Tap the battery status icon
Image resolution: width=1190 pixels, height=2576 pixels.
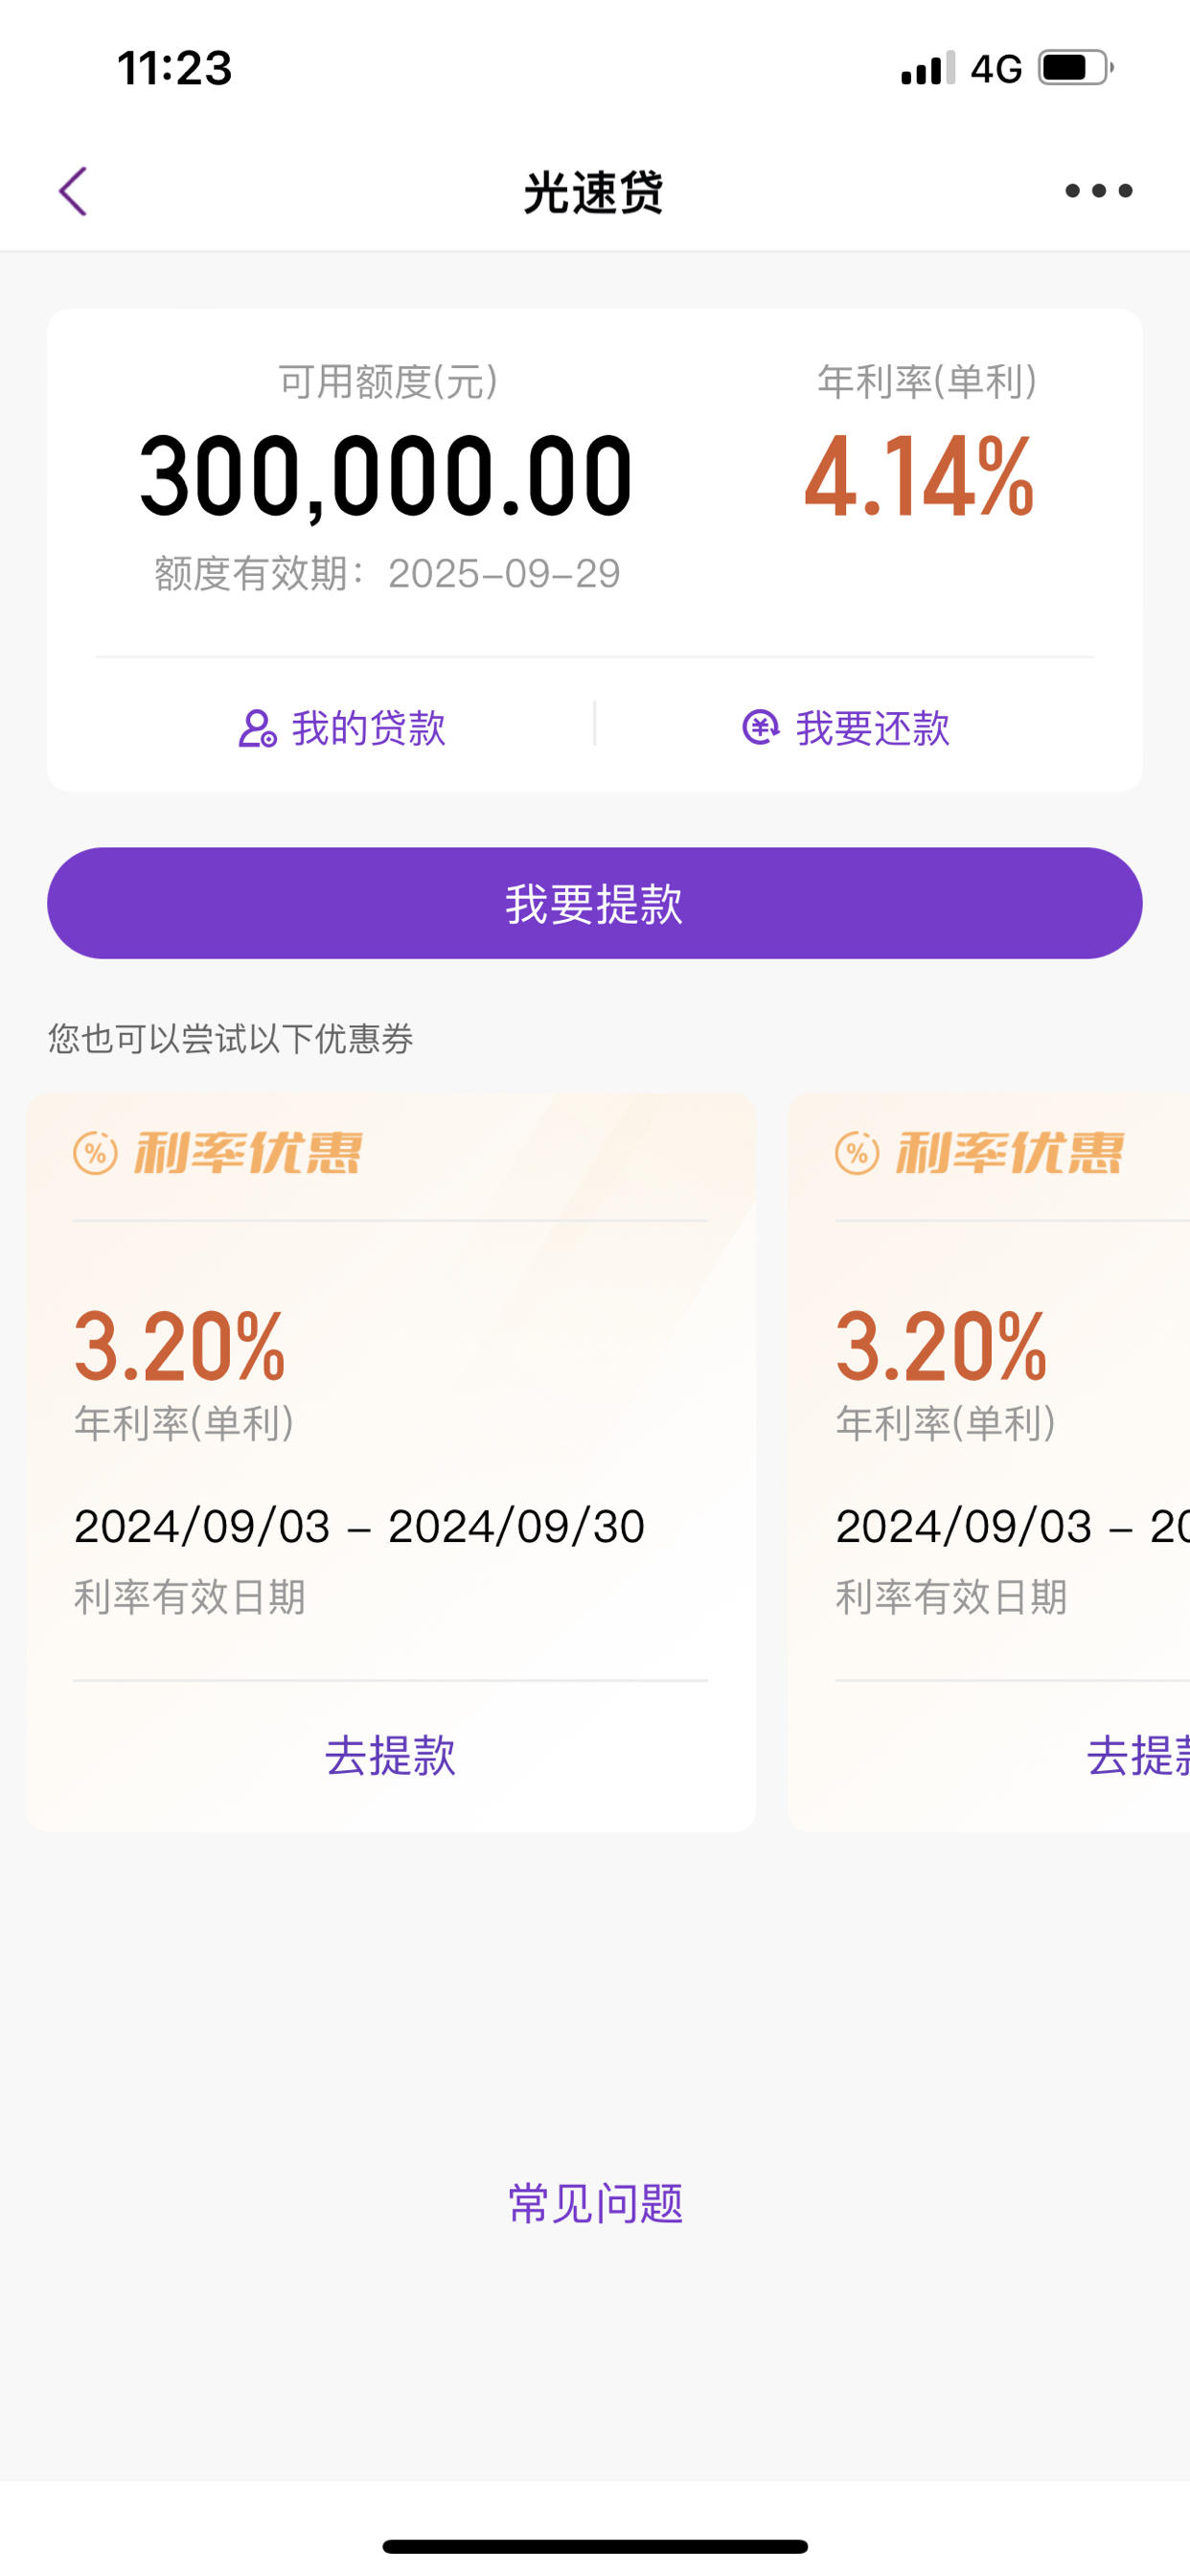(x=1076, y=68)
